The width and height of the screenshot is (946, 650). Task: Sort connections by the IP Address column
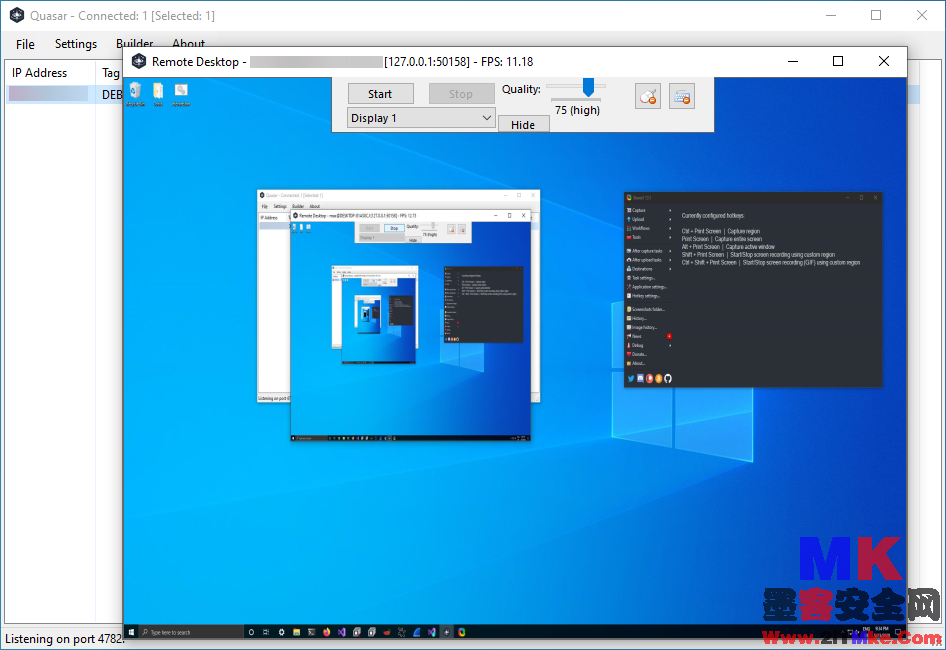tap(40, 72)
